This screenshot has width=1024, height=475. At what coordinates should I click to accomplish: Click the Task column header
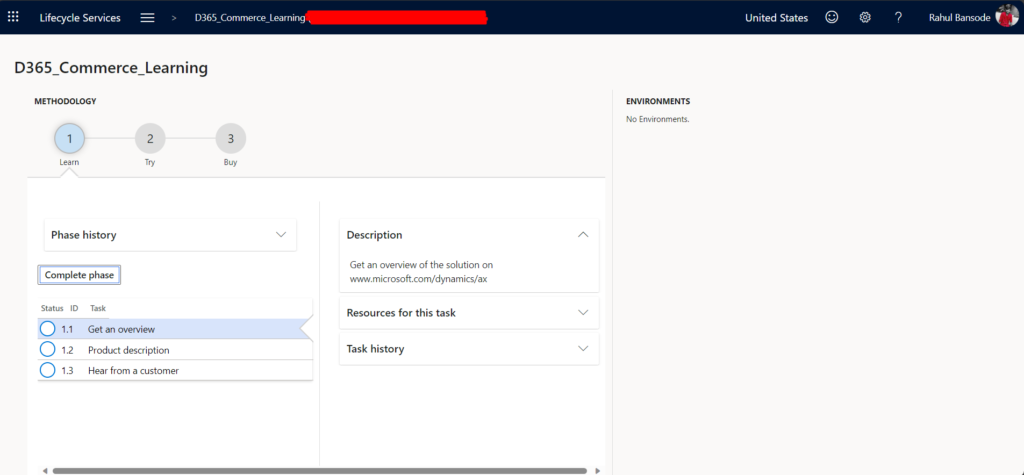pos(98,308)
